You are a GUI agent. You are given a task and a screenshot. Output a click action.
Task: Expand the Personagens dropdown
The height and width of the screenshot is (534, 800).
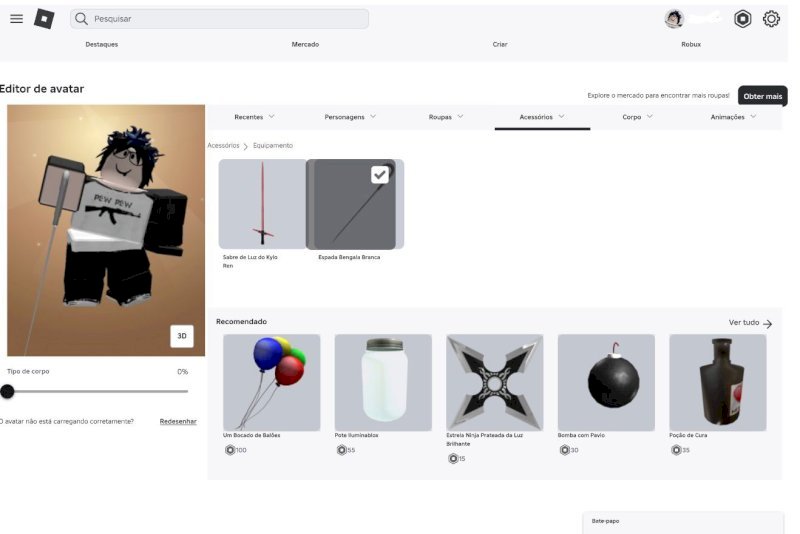click(350, 117)
